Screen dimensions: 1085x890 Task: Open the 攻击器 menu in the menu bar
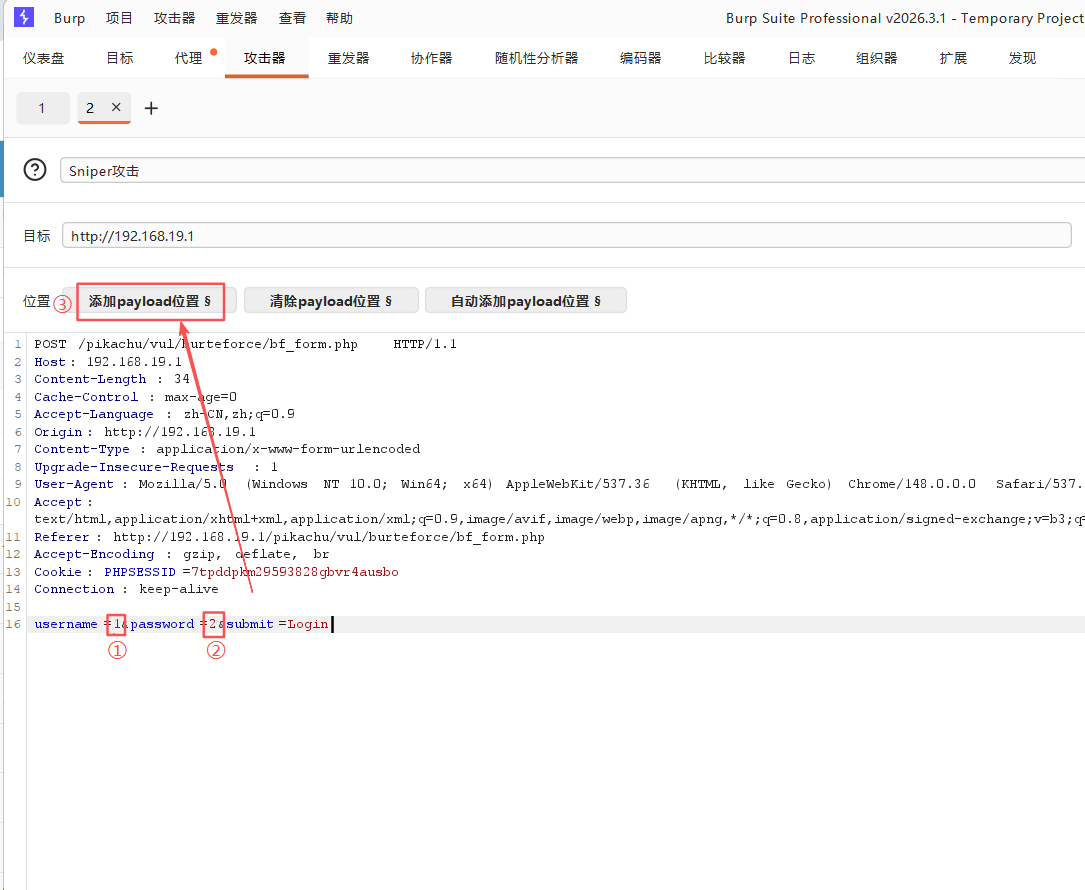tap(174, 18)
